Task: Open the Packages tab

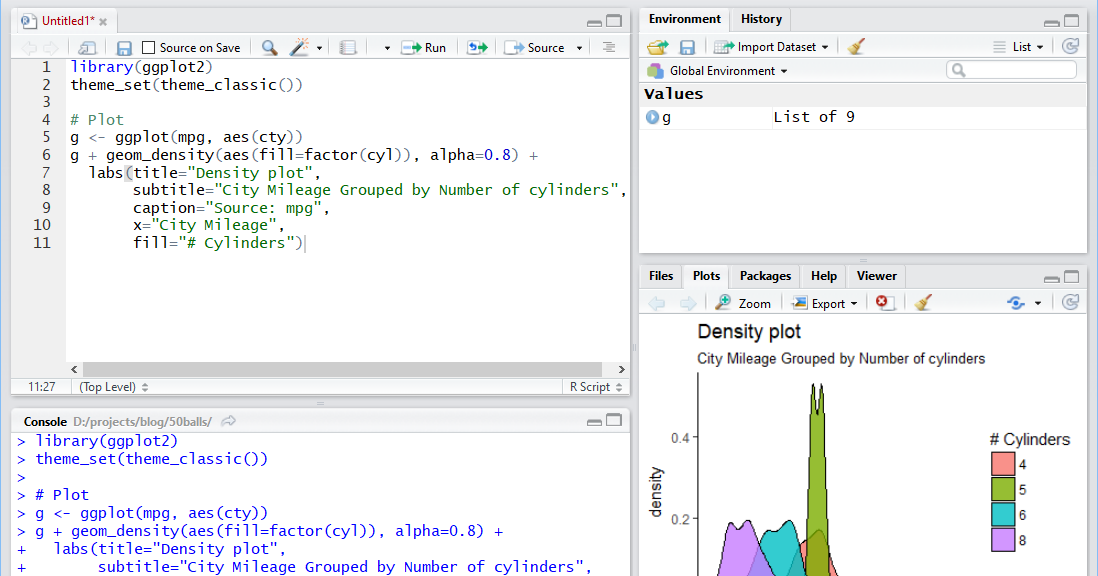Action: tap(765, 276)
